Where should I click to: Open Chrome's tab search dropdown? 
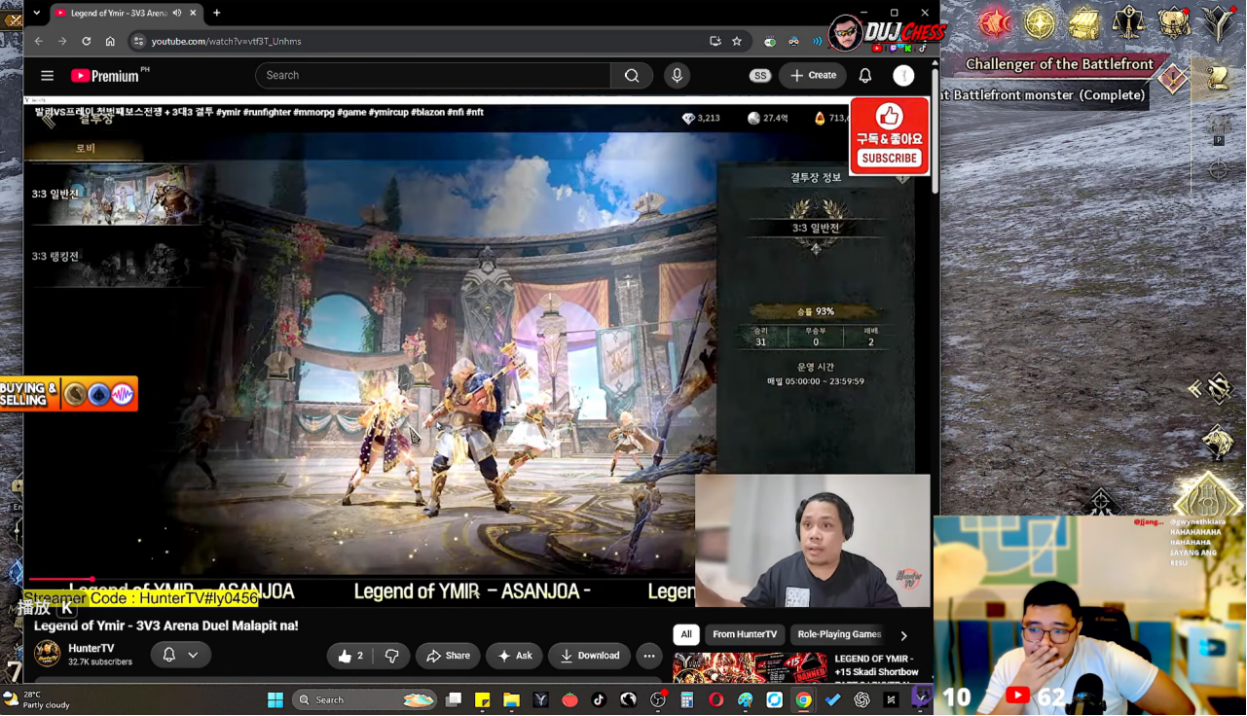(x=37, y=13)
